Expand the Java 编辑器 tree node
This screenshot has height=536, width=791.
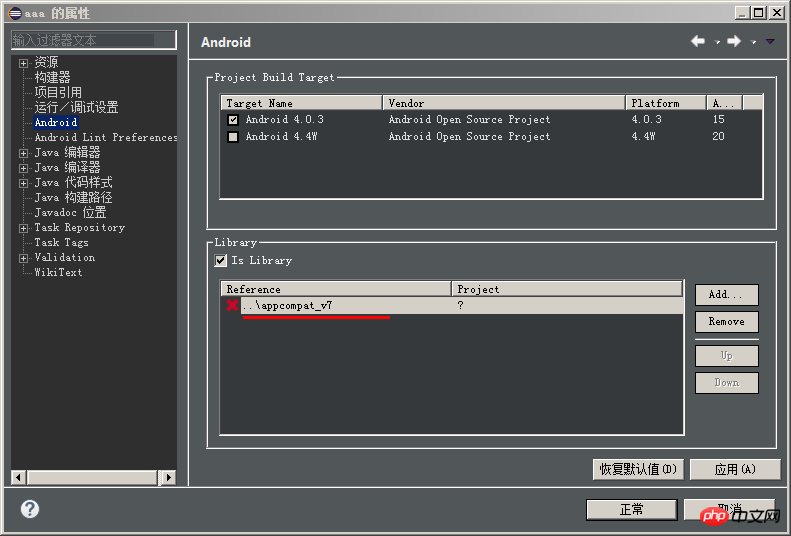(x=23, y=153)
